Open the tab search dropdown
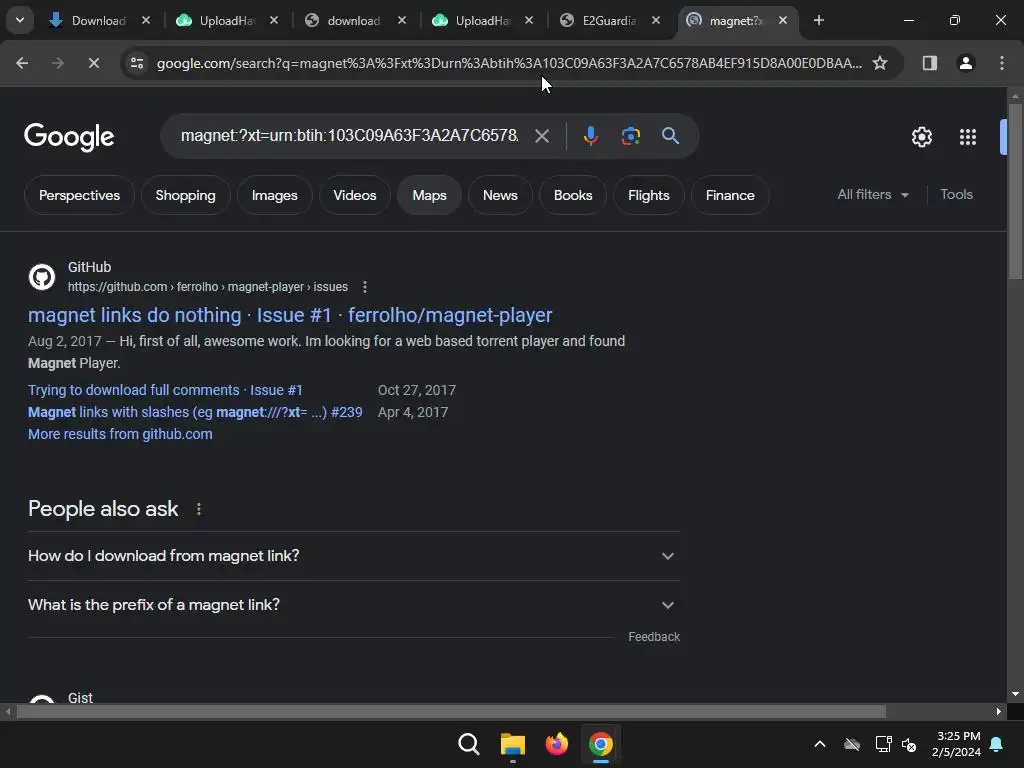 (20, 20)
